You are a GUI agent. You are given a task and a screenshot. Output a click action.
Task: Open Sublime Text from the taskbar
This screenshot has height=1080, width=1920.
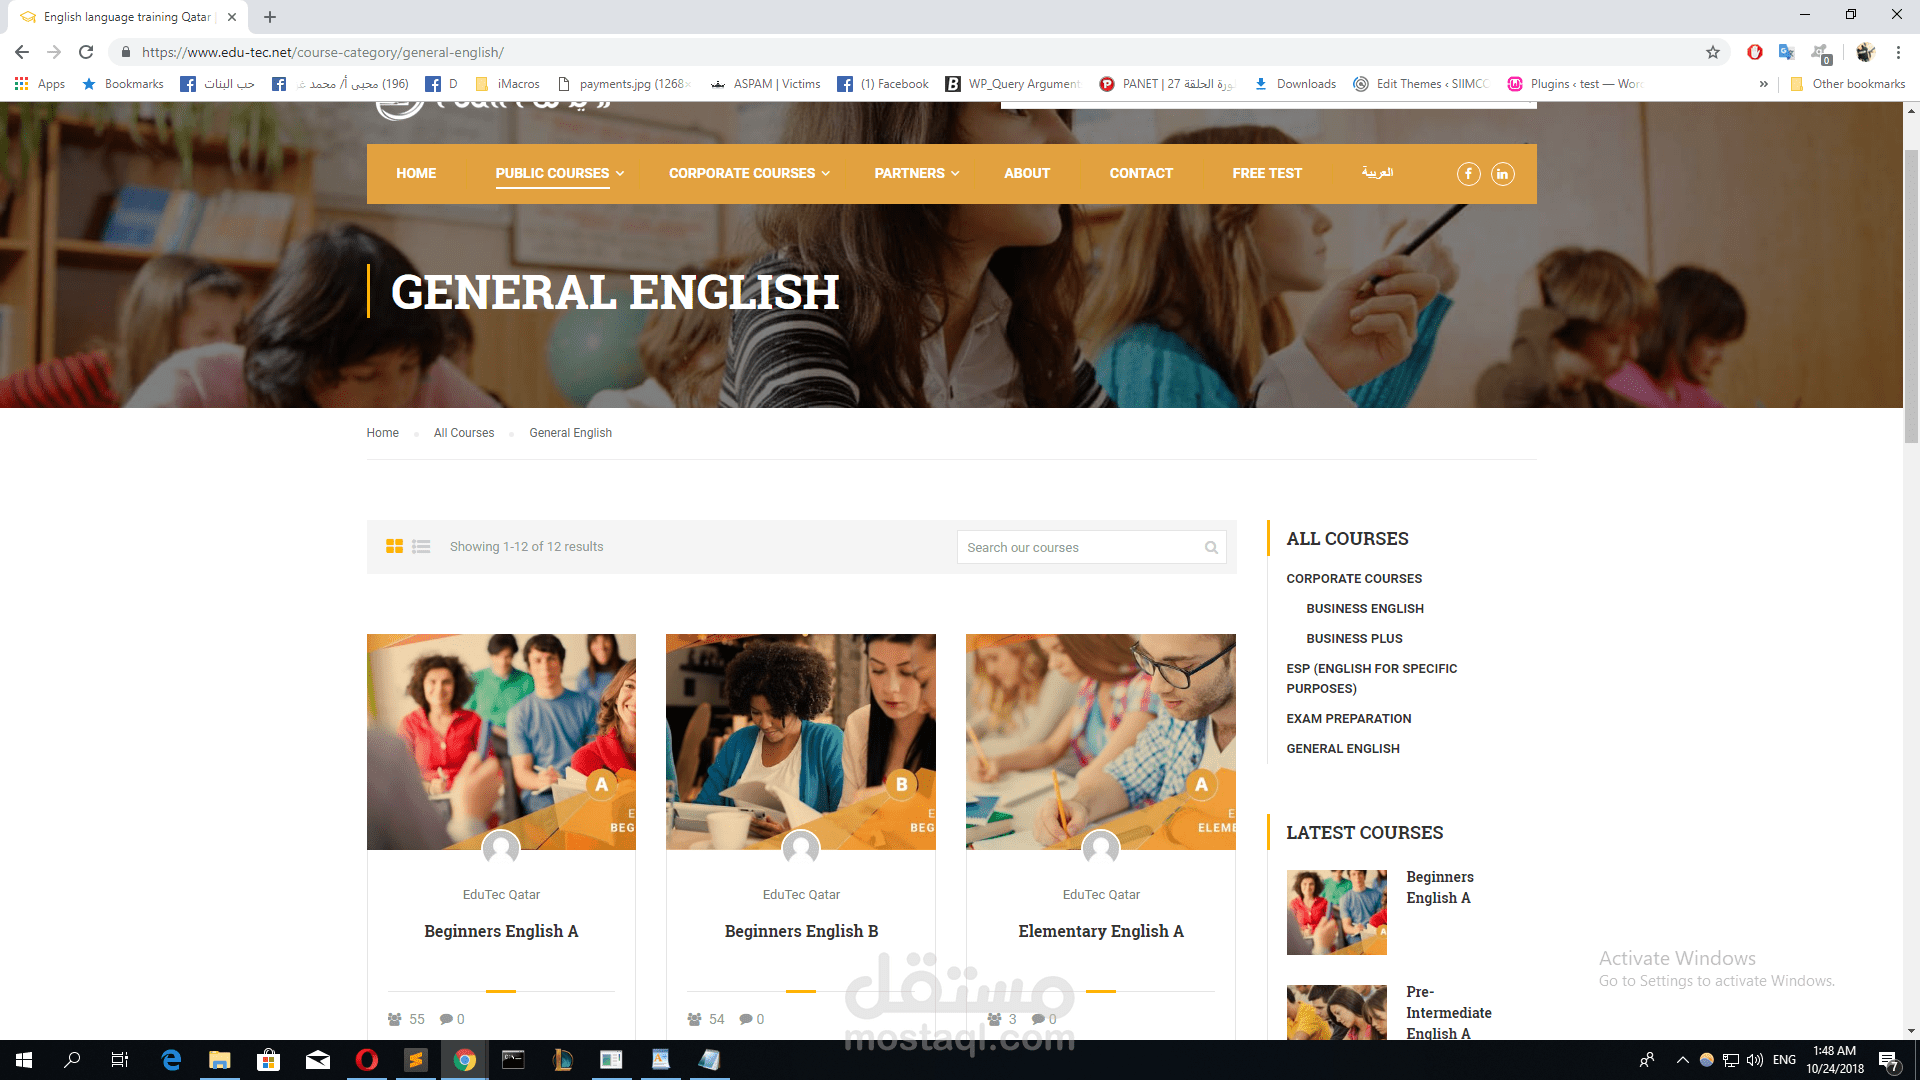(416, 1060)
